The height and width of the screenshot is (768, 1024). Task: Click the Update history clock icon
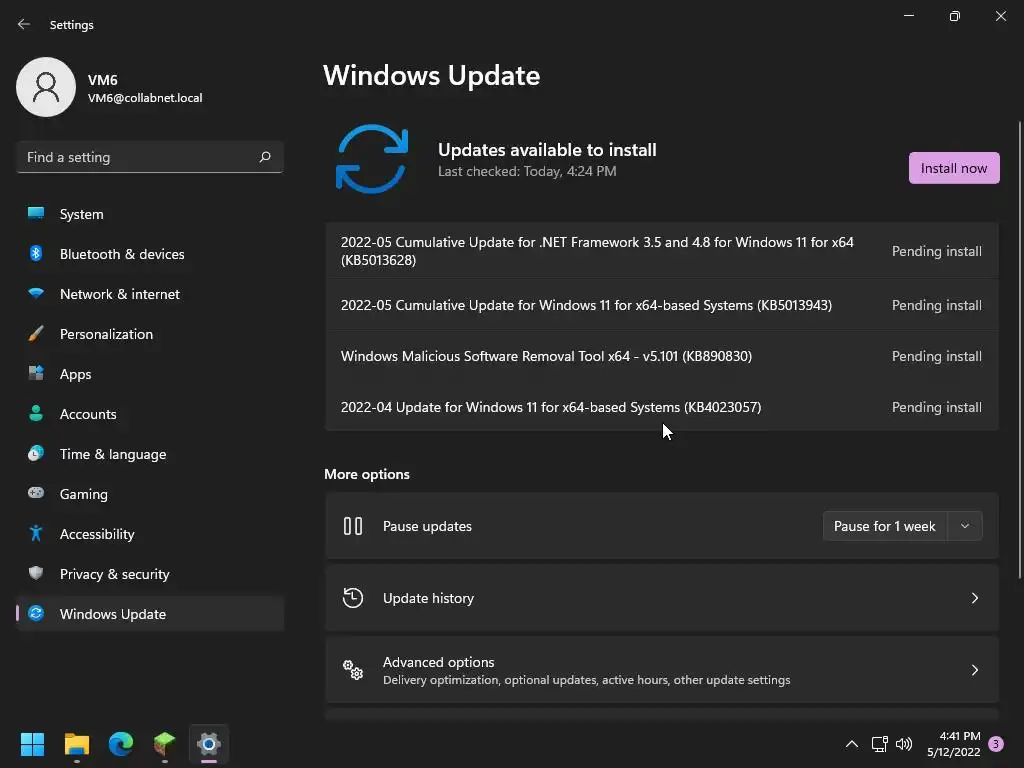coord(353,598)
